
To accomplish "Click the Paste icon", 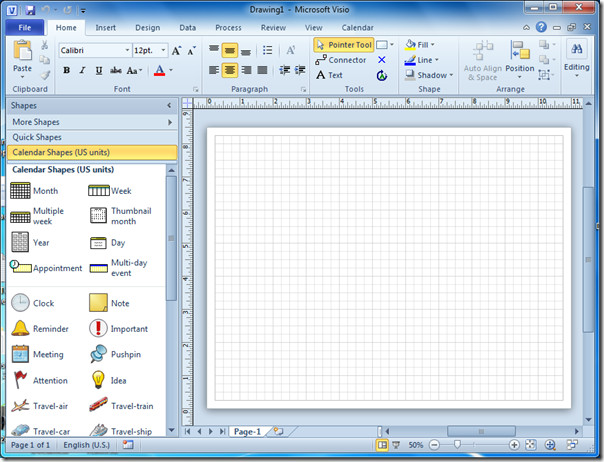I will pos(22,51).
